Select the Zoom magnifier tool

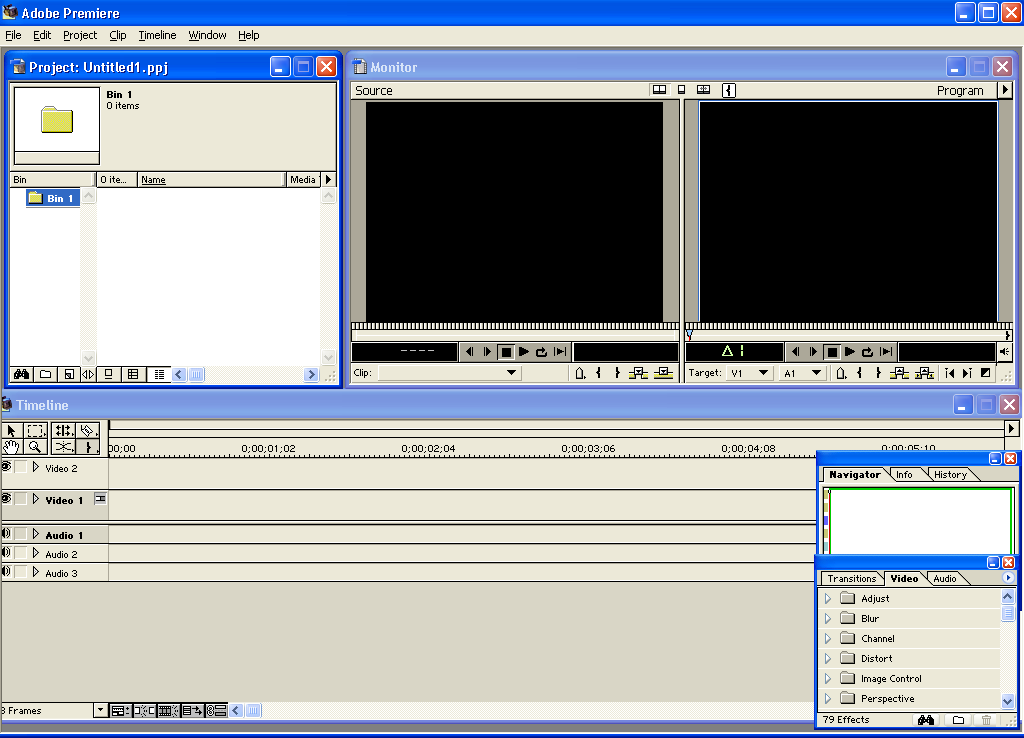pos(35,447)
